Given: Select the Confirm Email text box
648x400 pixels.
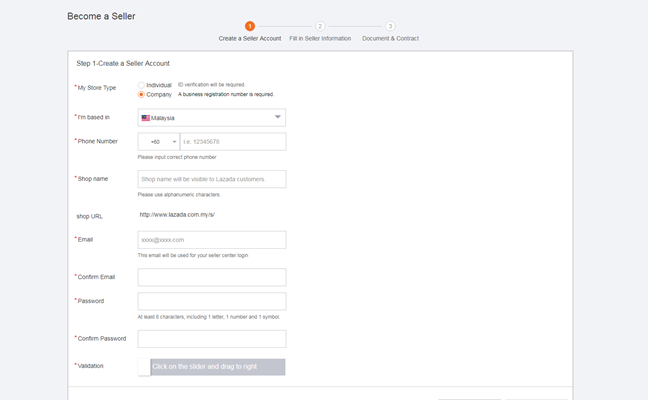Looking at the screenshot, I should coord(211,277).
